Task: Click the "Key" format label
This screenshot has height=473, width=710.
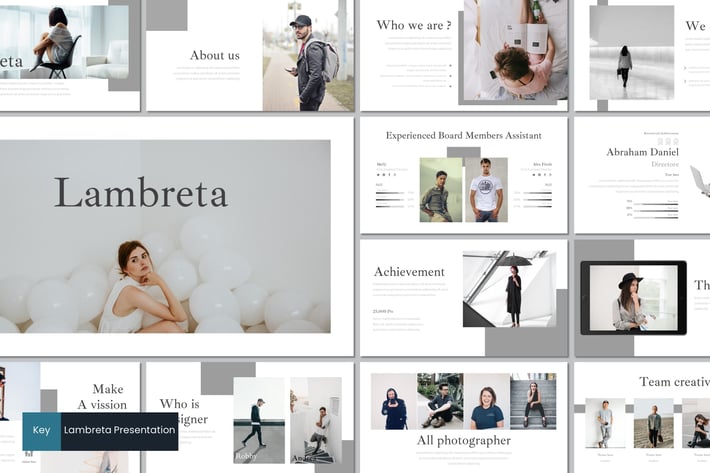Action: tap(42, 431)
